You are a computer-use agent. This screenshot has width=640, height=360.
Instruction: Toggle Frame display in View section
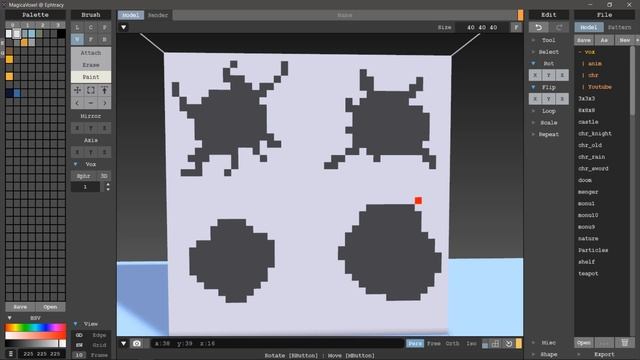(91, 355)
